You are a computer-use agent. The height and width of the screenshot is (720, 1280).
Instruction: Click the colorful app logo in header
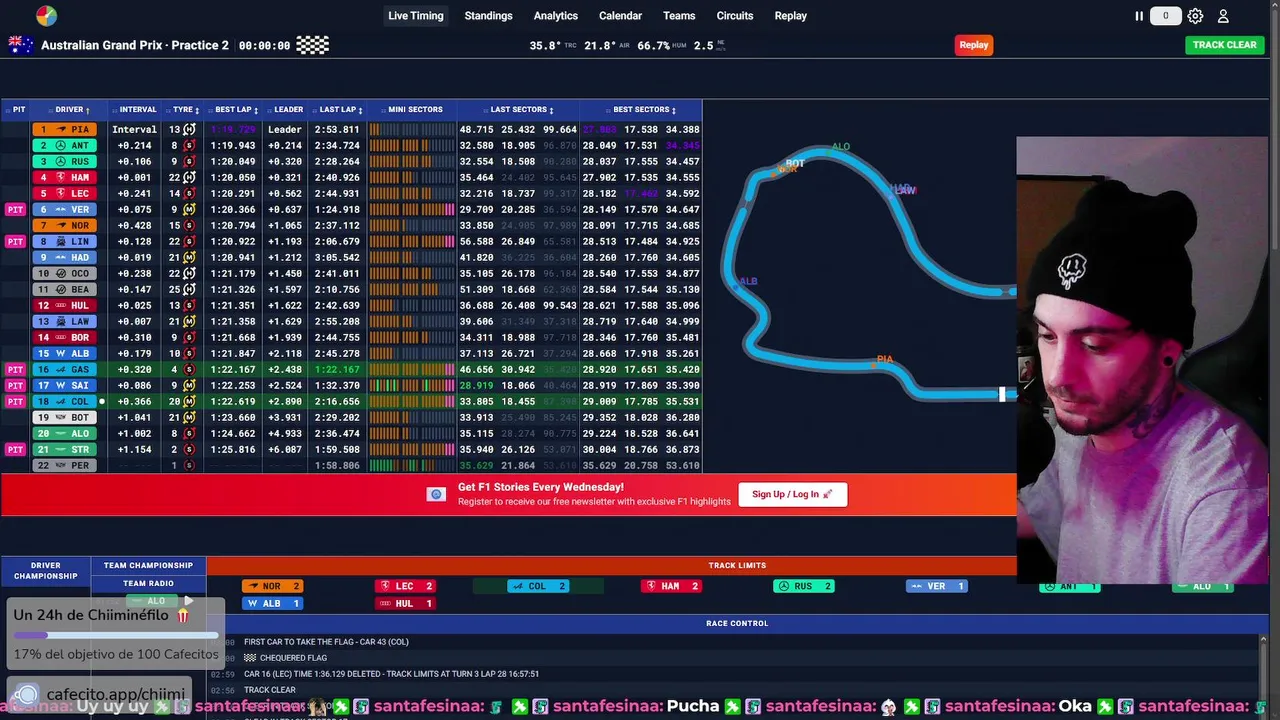46,16
